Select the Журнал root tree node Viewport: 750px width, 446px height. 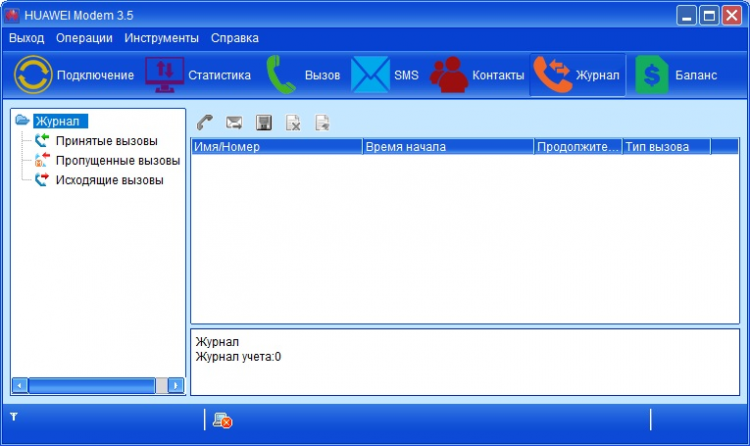click(60, 121)
